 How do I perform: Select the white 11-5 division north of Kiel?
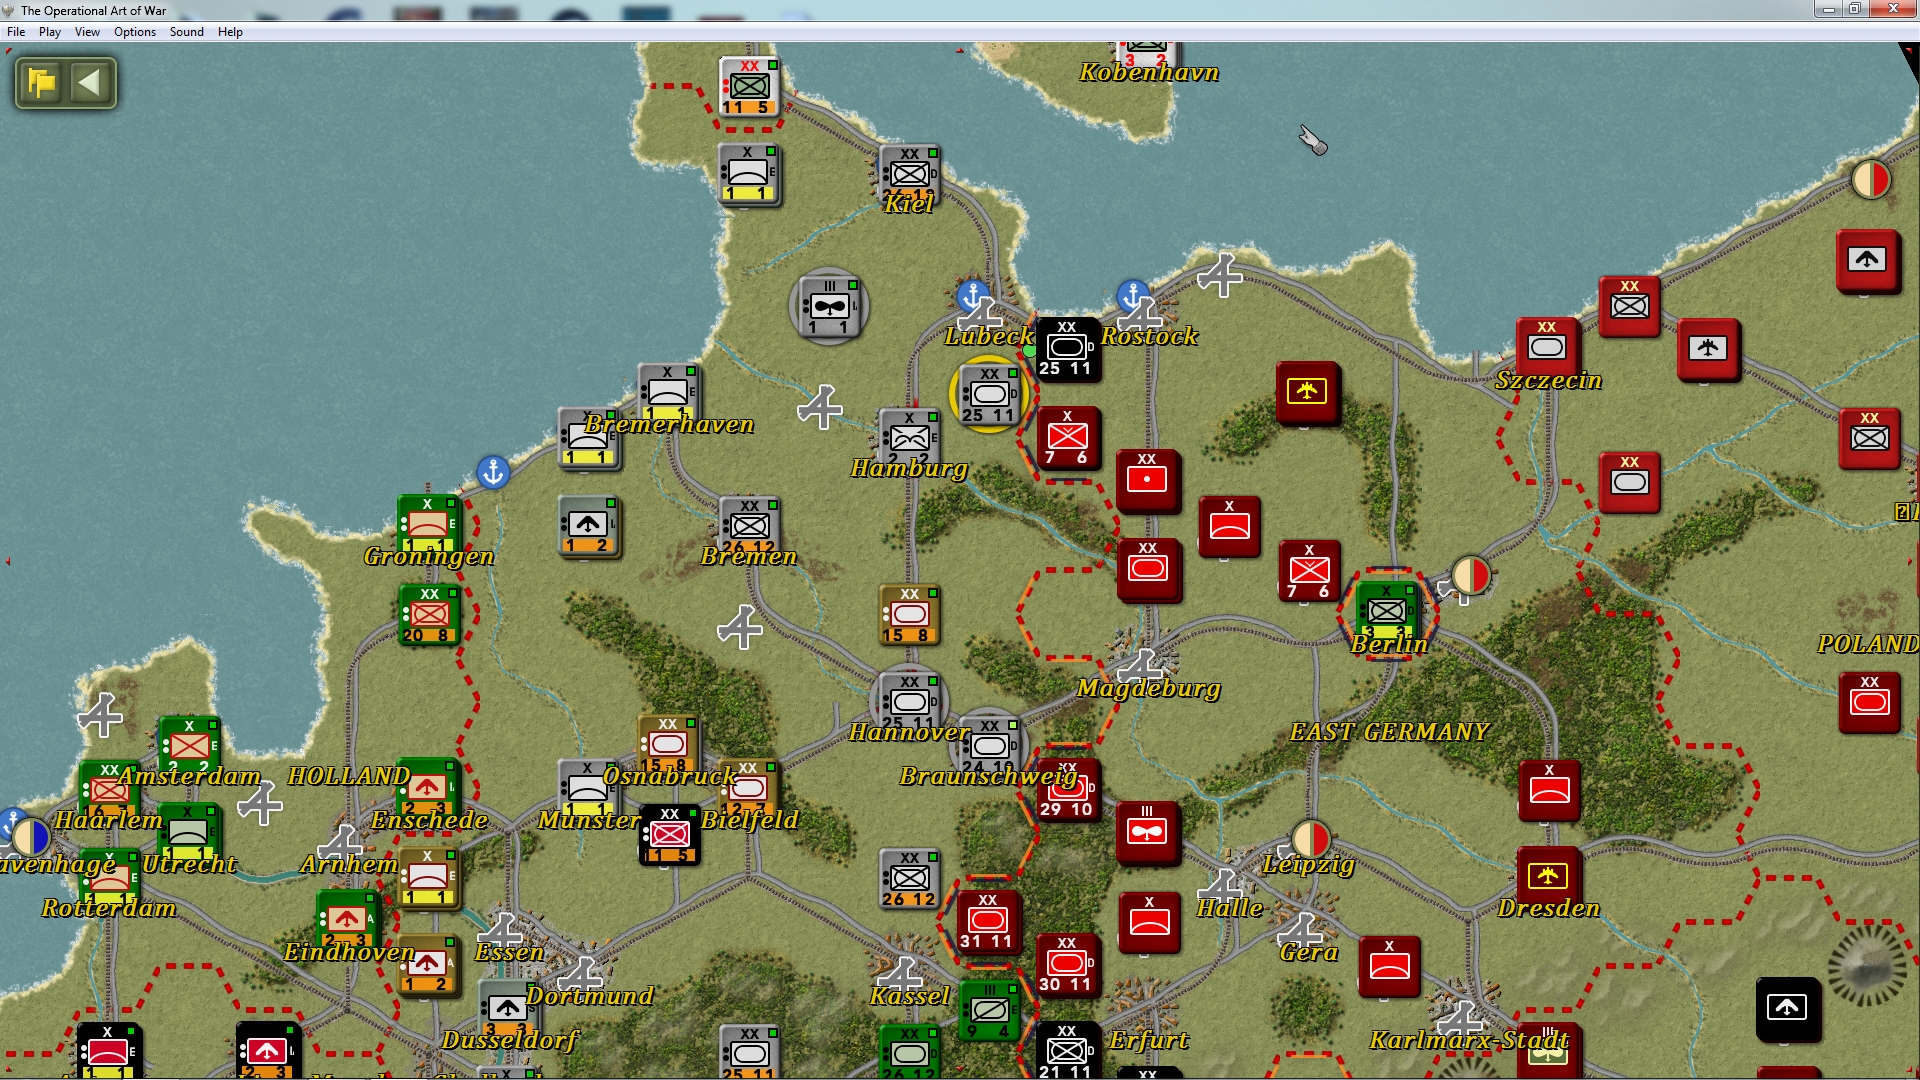pos(749,87)
